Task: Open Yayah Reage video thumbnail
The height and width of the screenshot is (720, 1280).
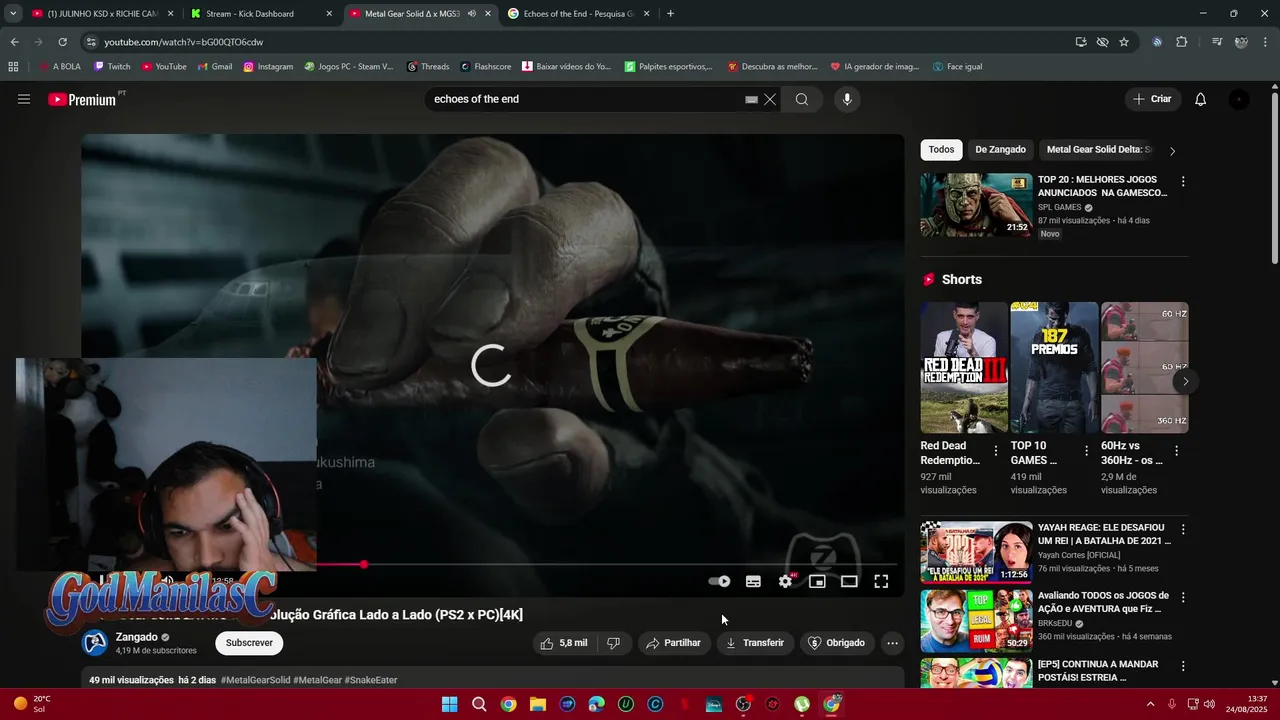Action: coord(976,551)
